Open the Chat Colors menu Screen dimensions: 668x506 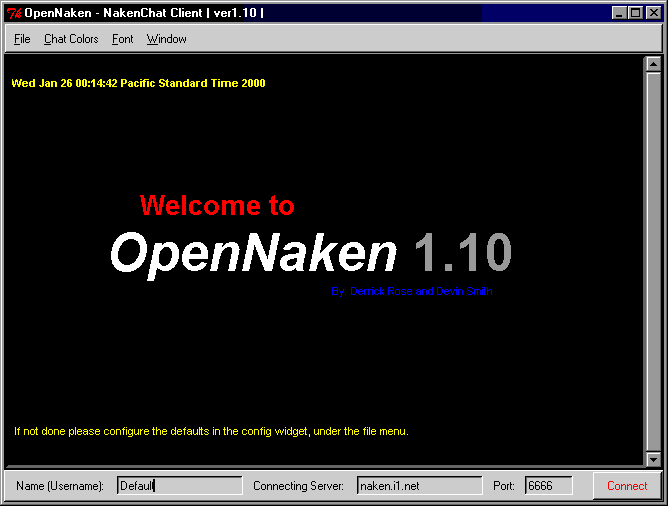[71, 39]
